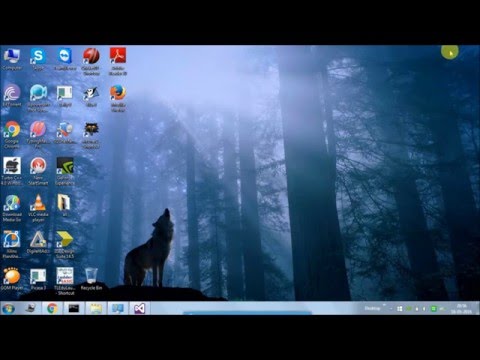
Task: Open the New StartSmart desktop shortcut
Action: [38, 171]
